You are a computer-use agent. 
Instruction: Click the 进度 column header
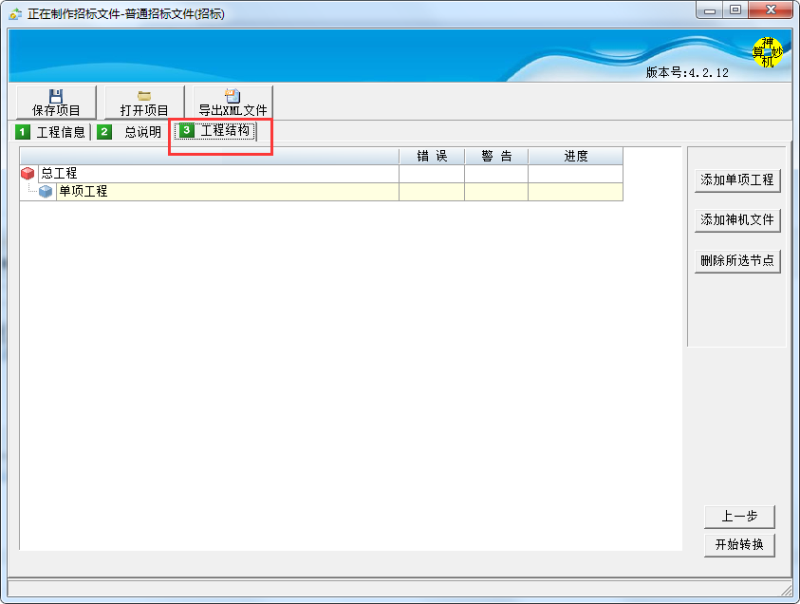click(575, 156)
